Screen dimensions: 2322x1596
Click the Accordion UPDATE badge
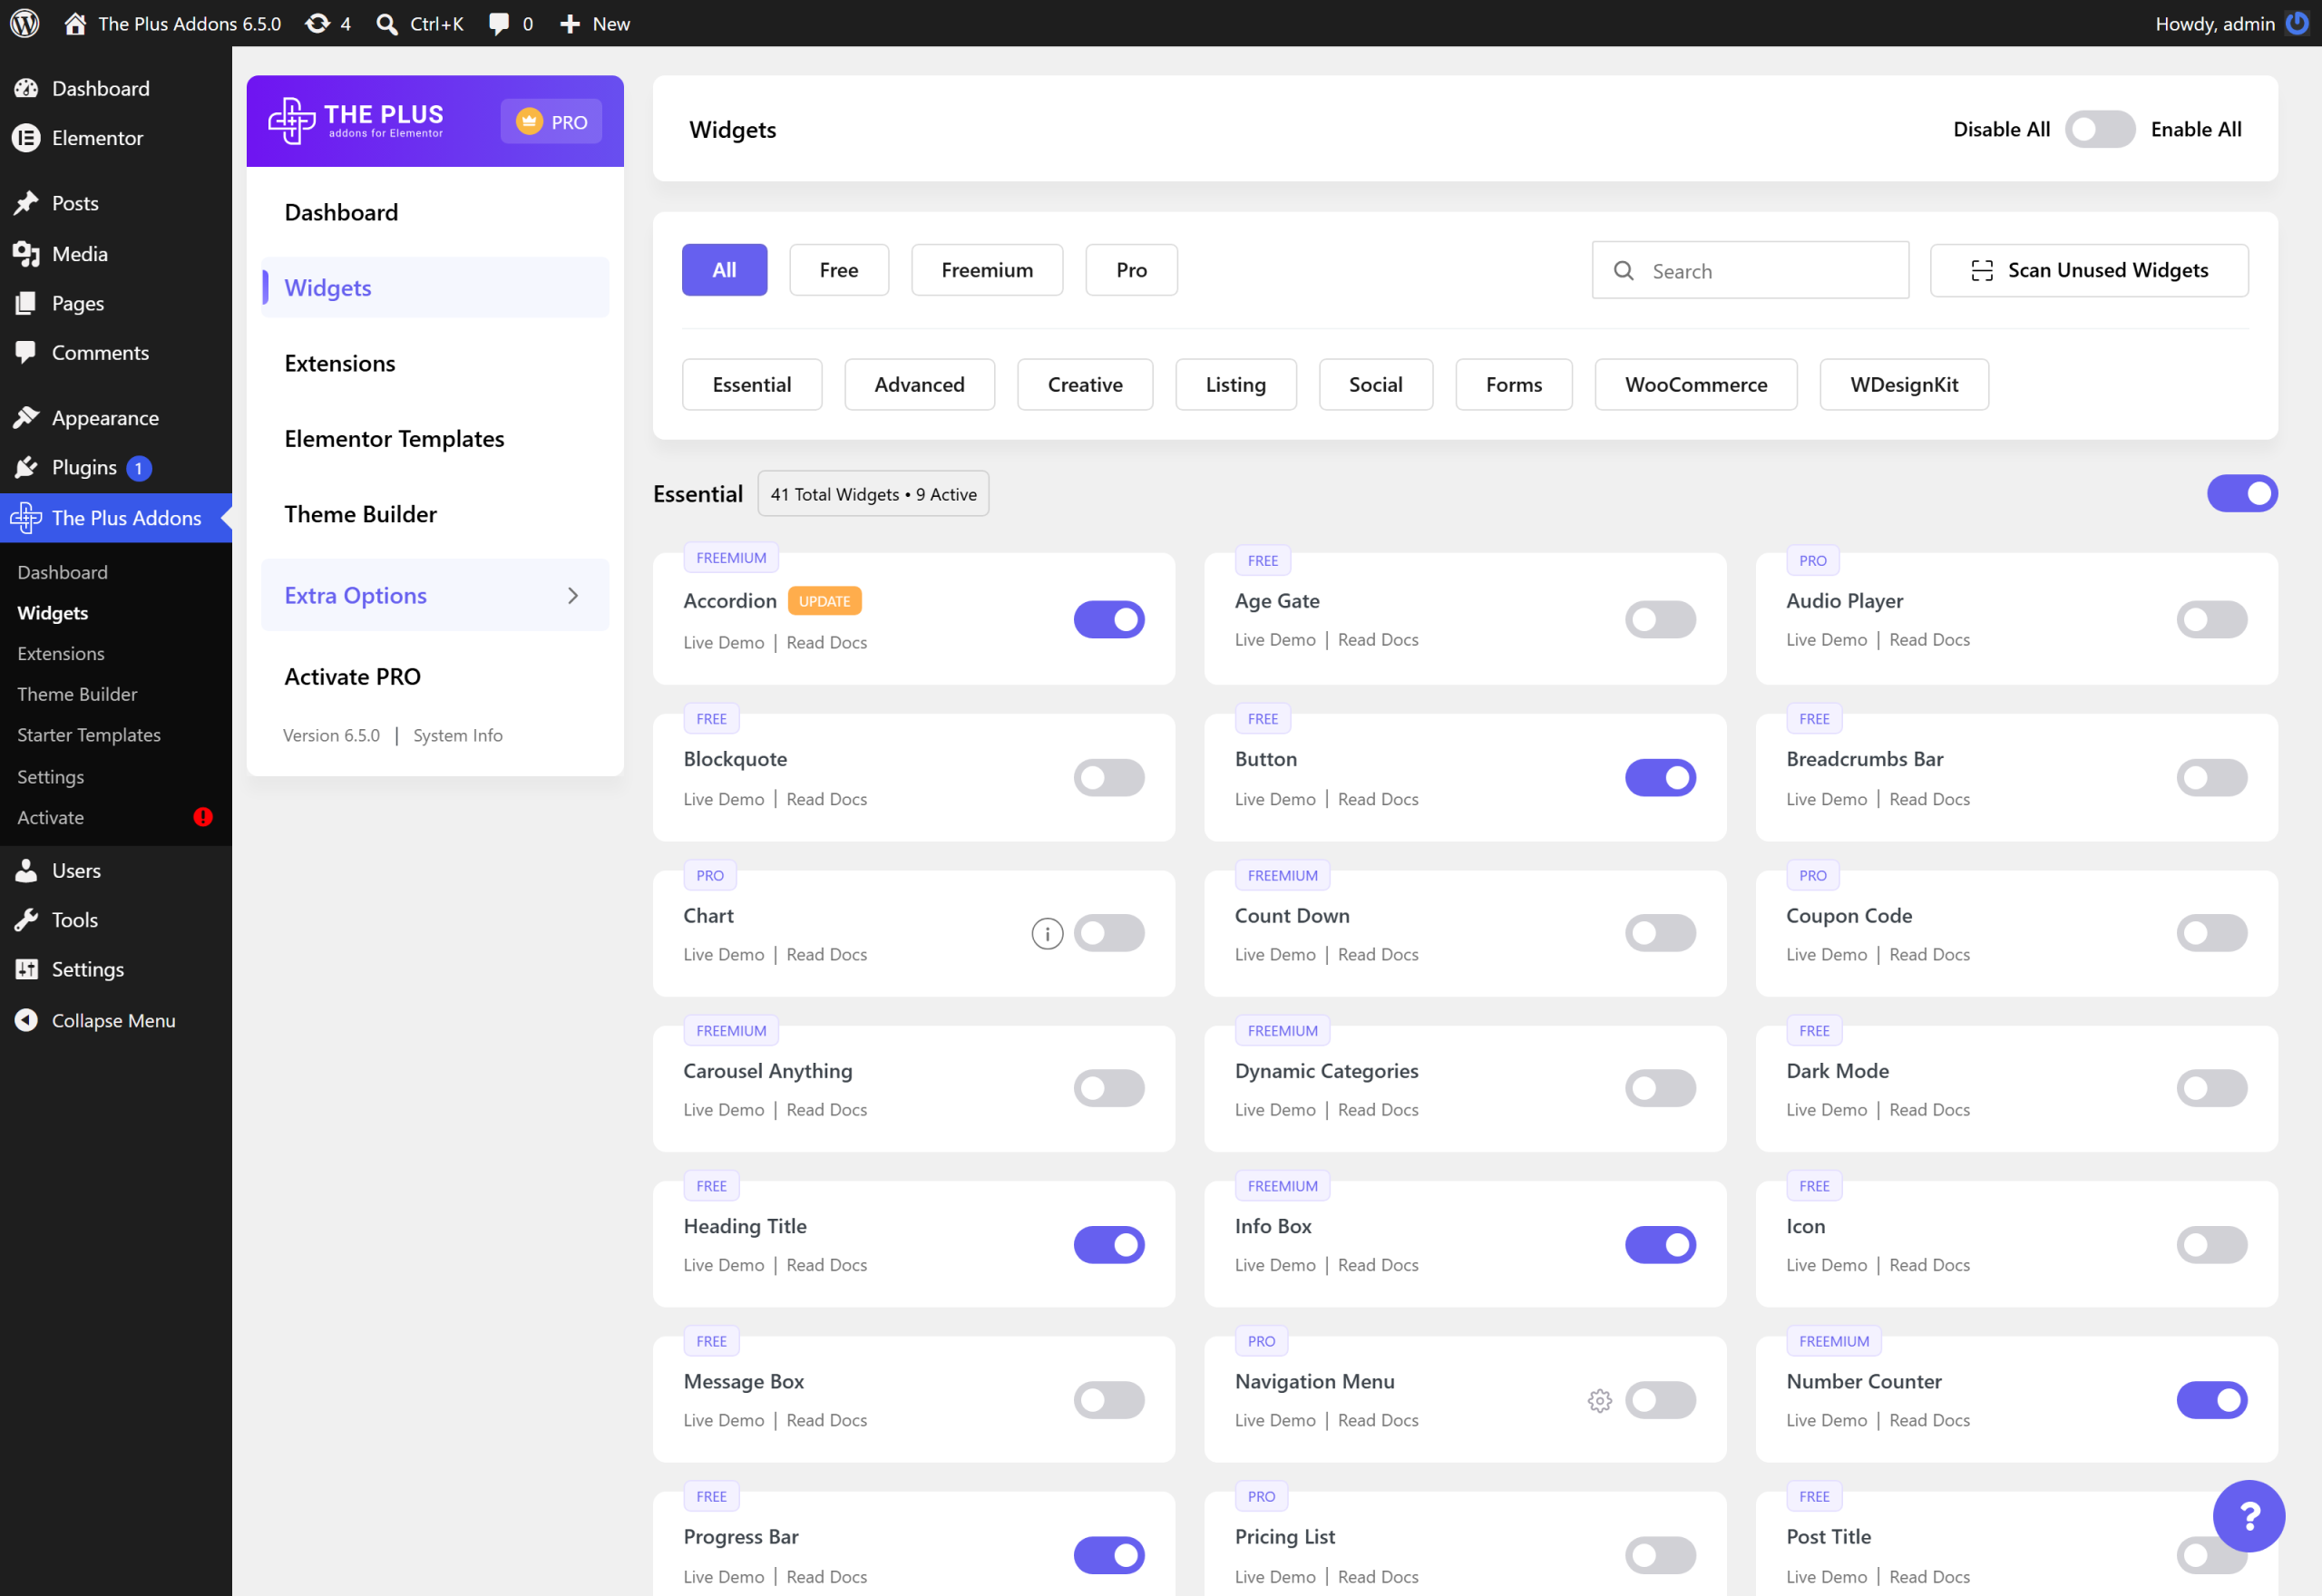click(824, 601)
